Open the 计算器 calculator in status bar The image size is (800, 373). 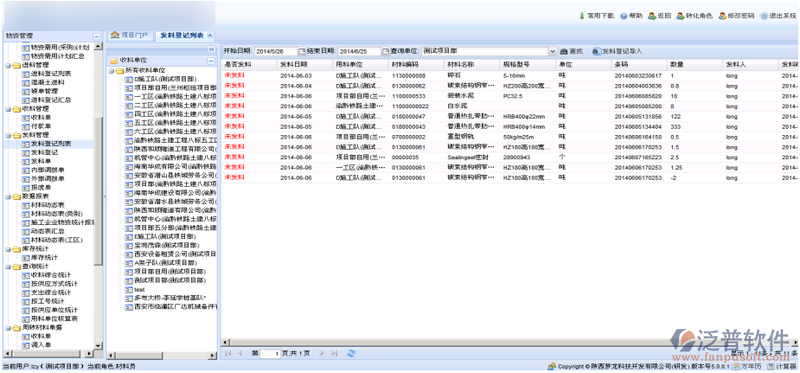[x=782, y=366]
